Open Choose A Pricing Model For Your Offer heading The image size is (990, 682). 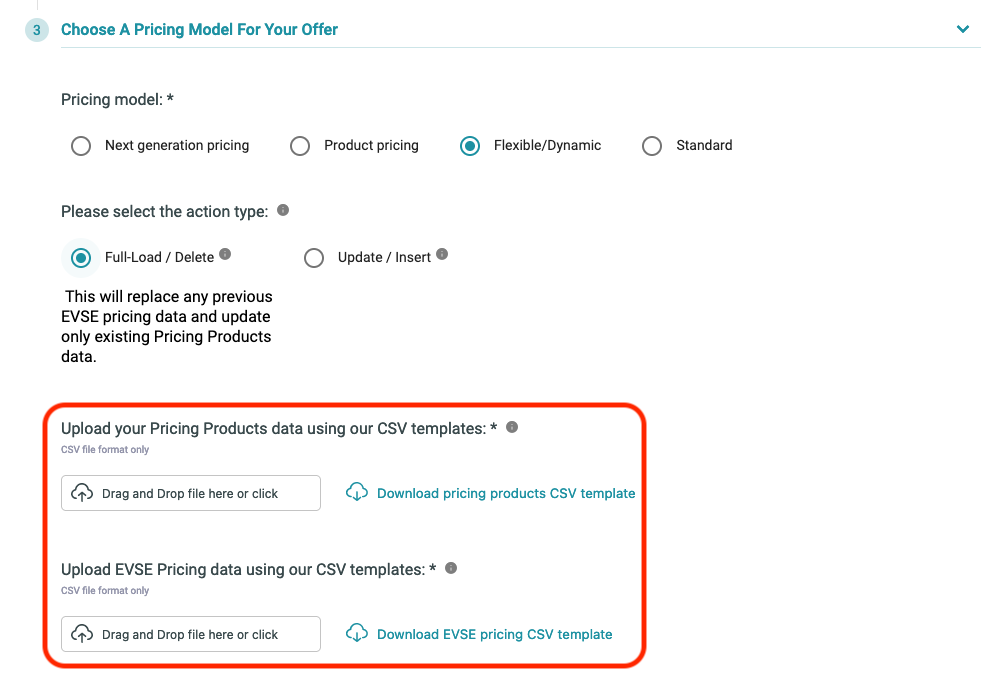tap(200, 30)
